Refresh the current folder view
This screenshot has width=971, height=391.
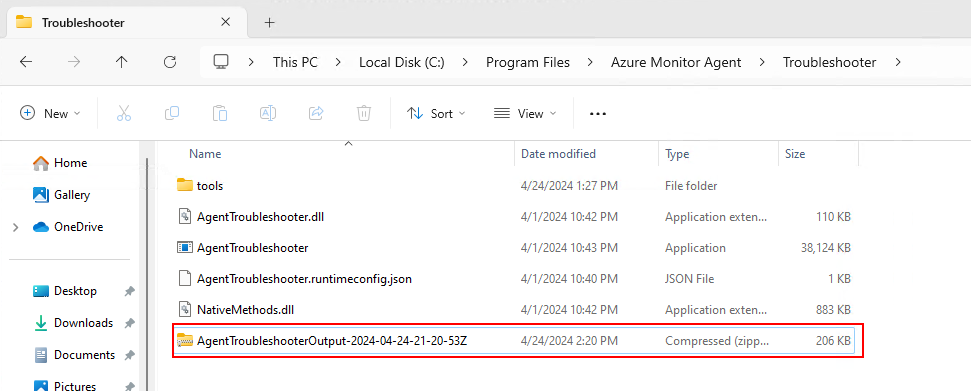tap(170, 62)
